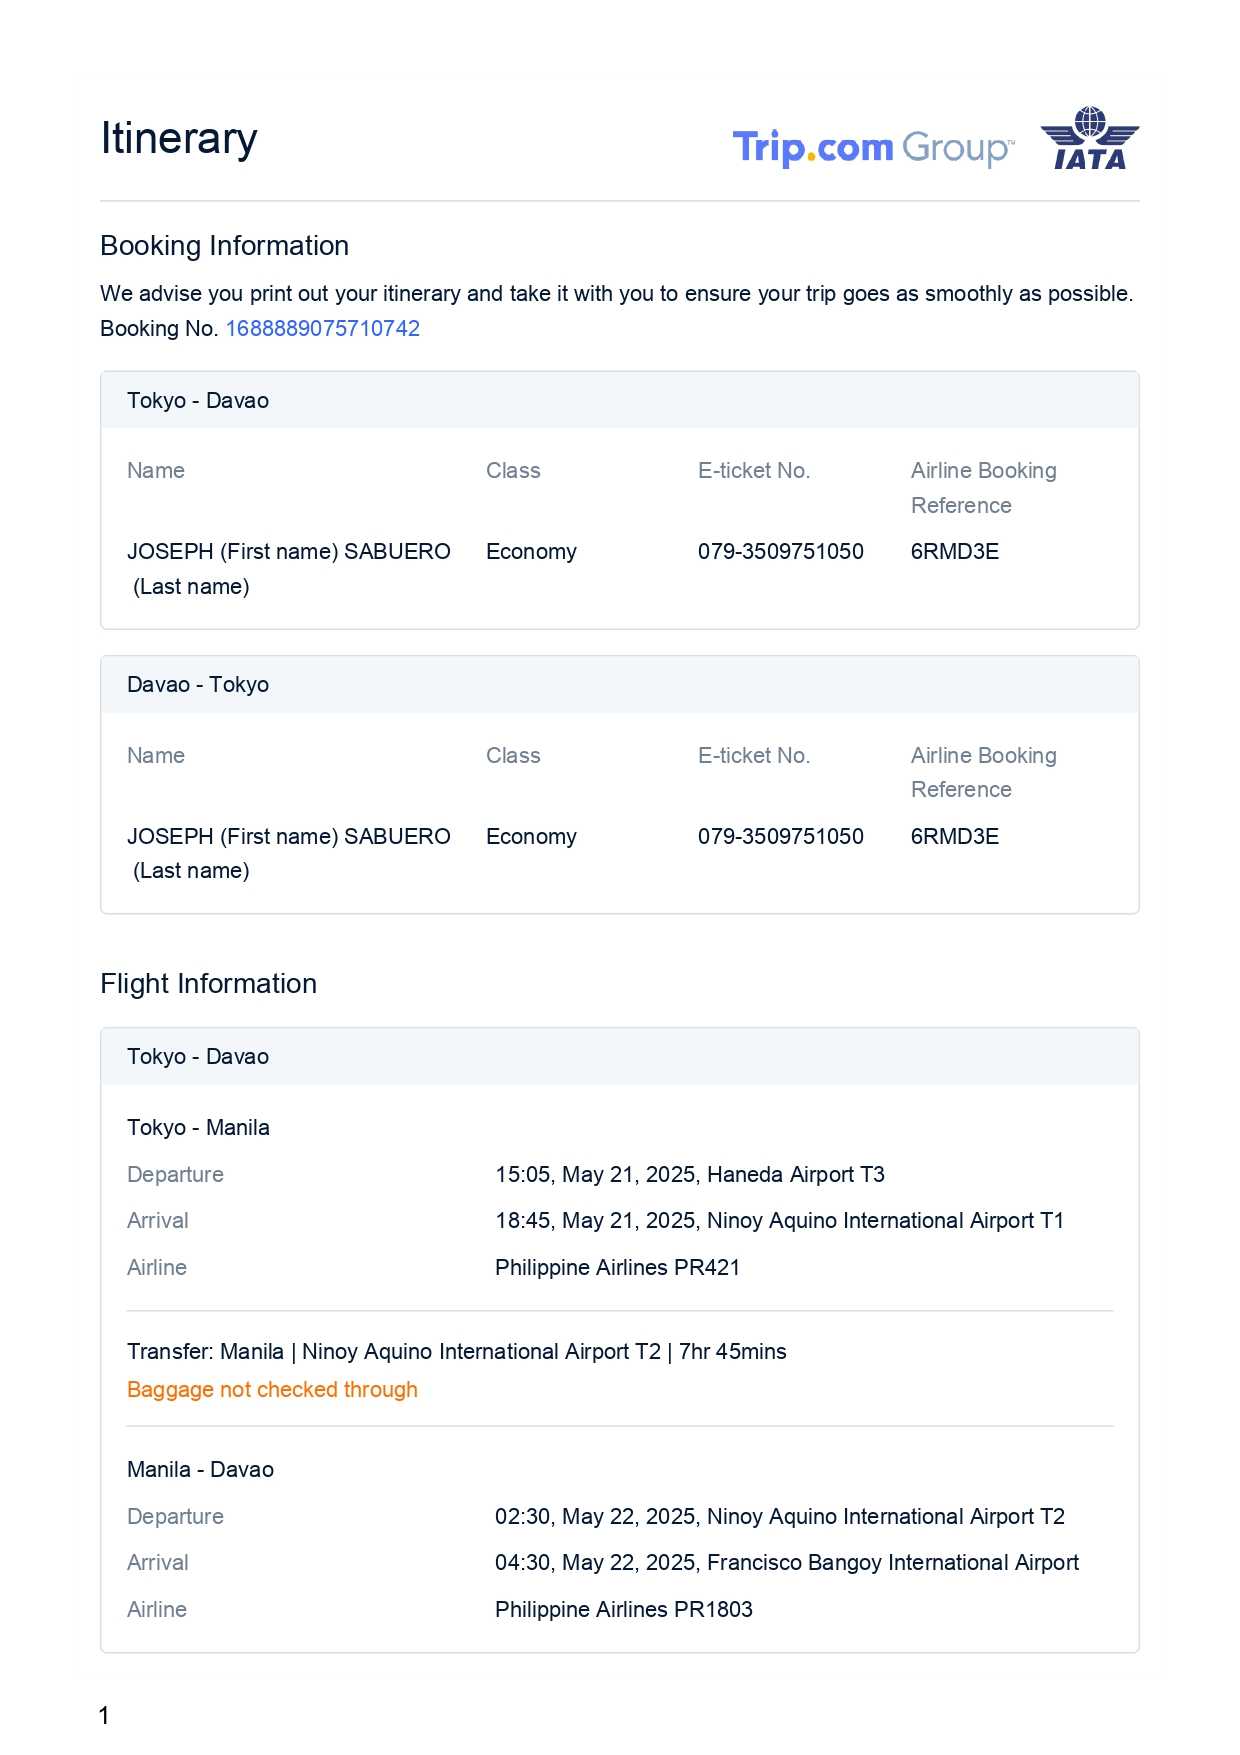This screenshot has width=1240, height=1755.
Task: Click the page number 1 in footer
Action: point(104,1716)
